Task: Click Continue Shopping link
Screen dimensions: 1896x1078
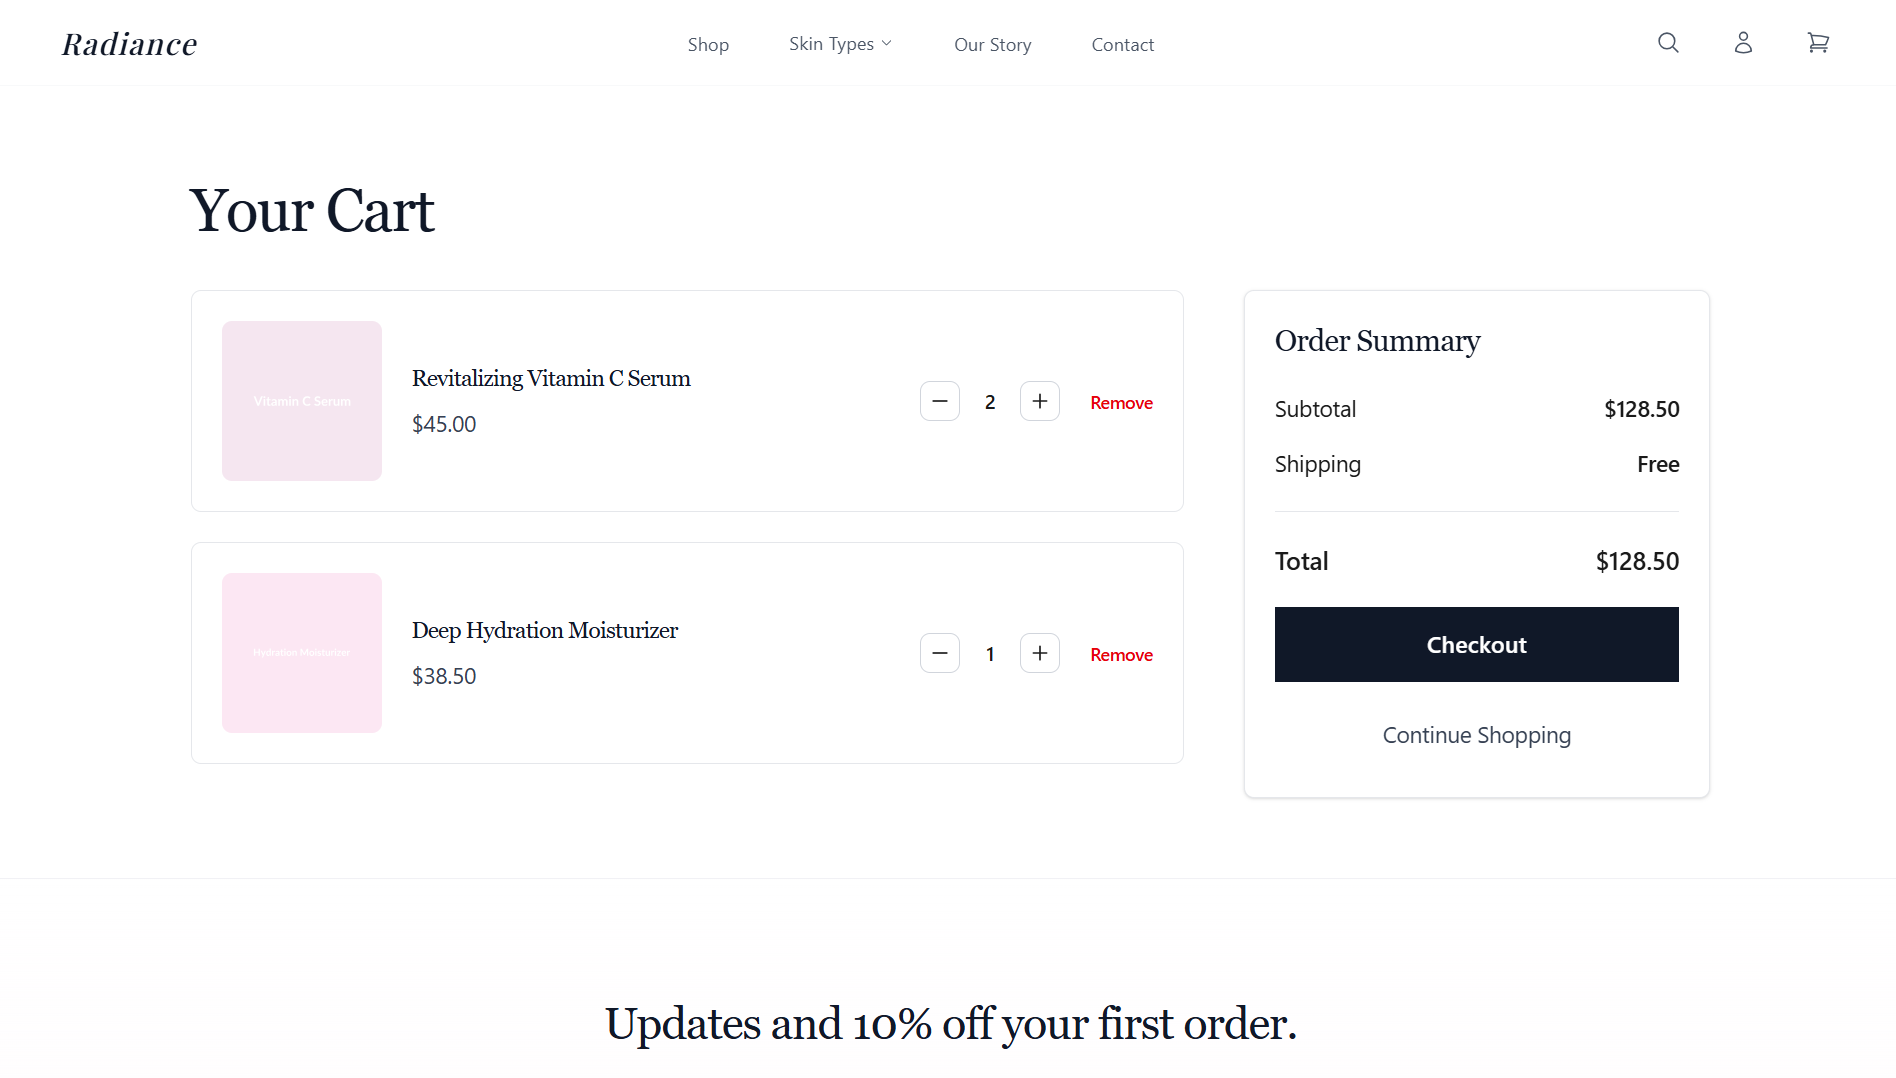Action: pyautogui.click(x=1476, y=735)
